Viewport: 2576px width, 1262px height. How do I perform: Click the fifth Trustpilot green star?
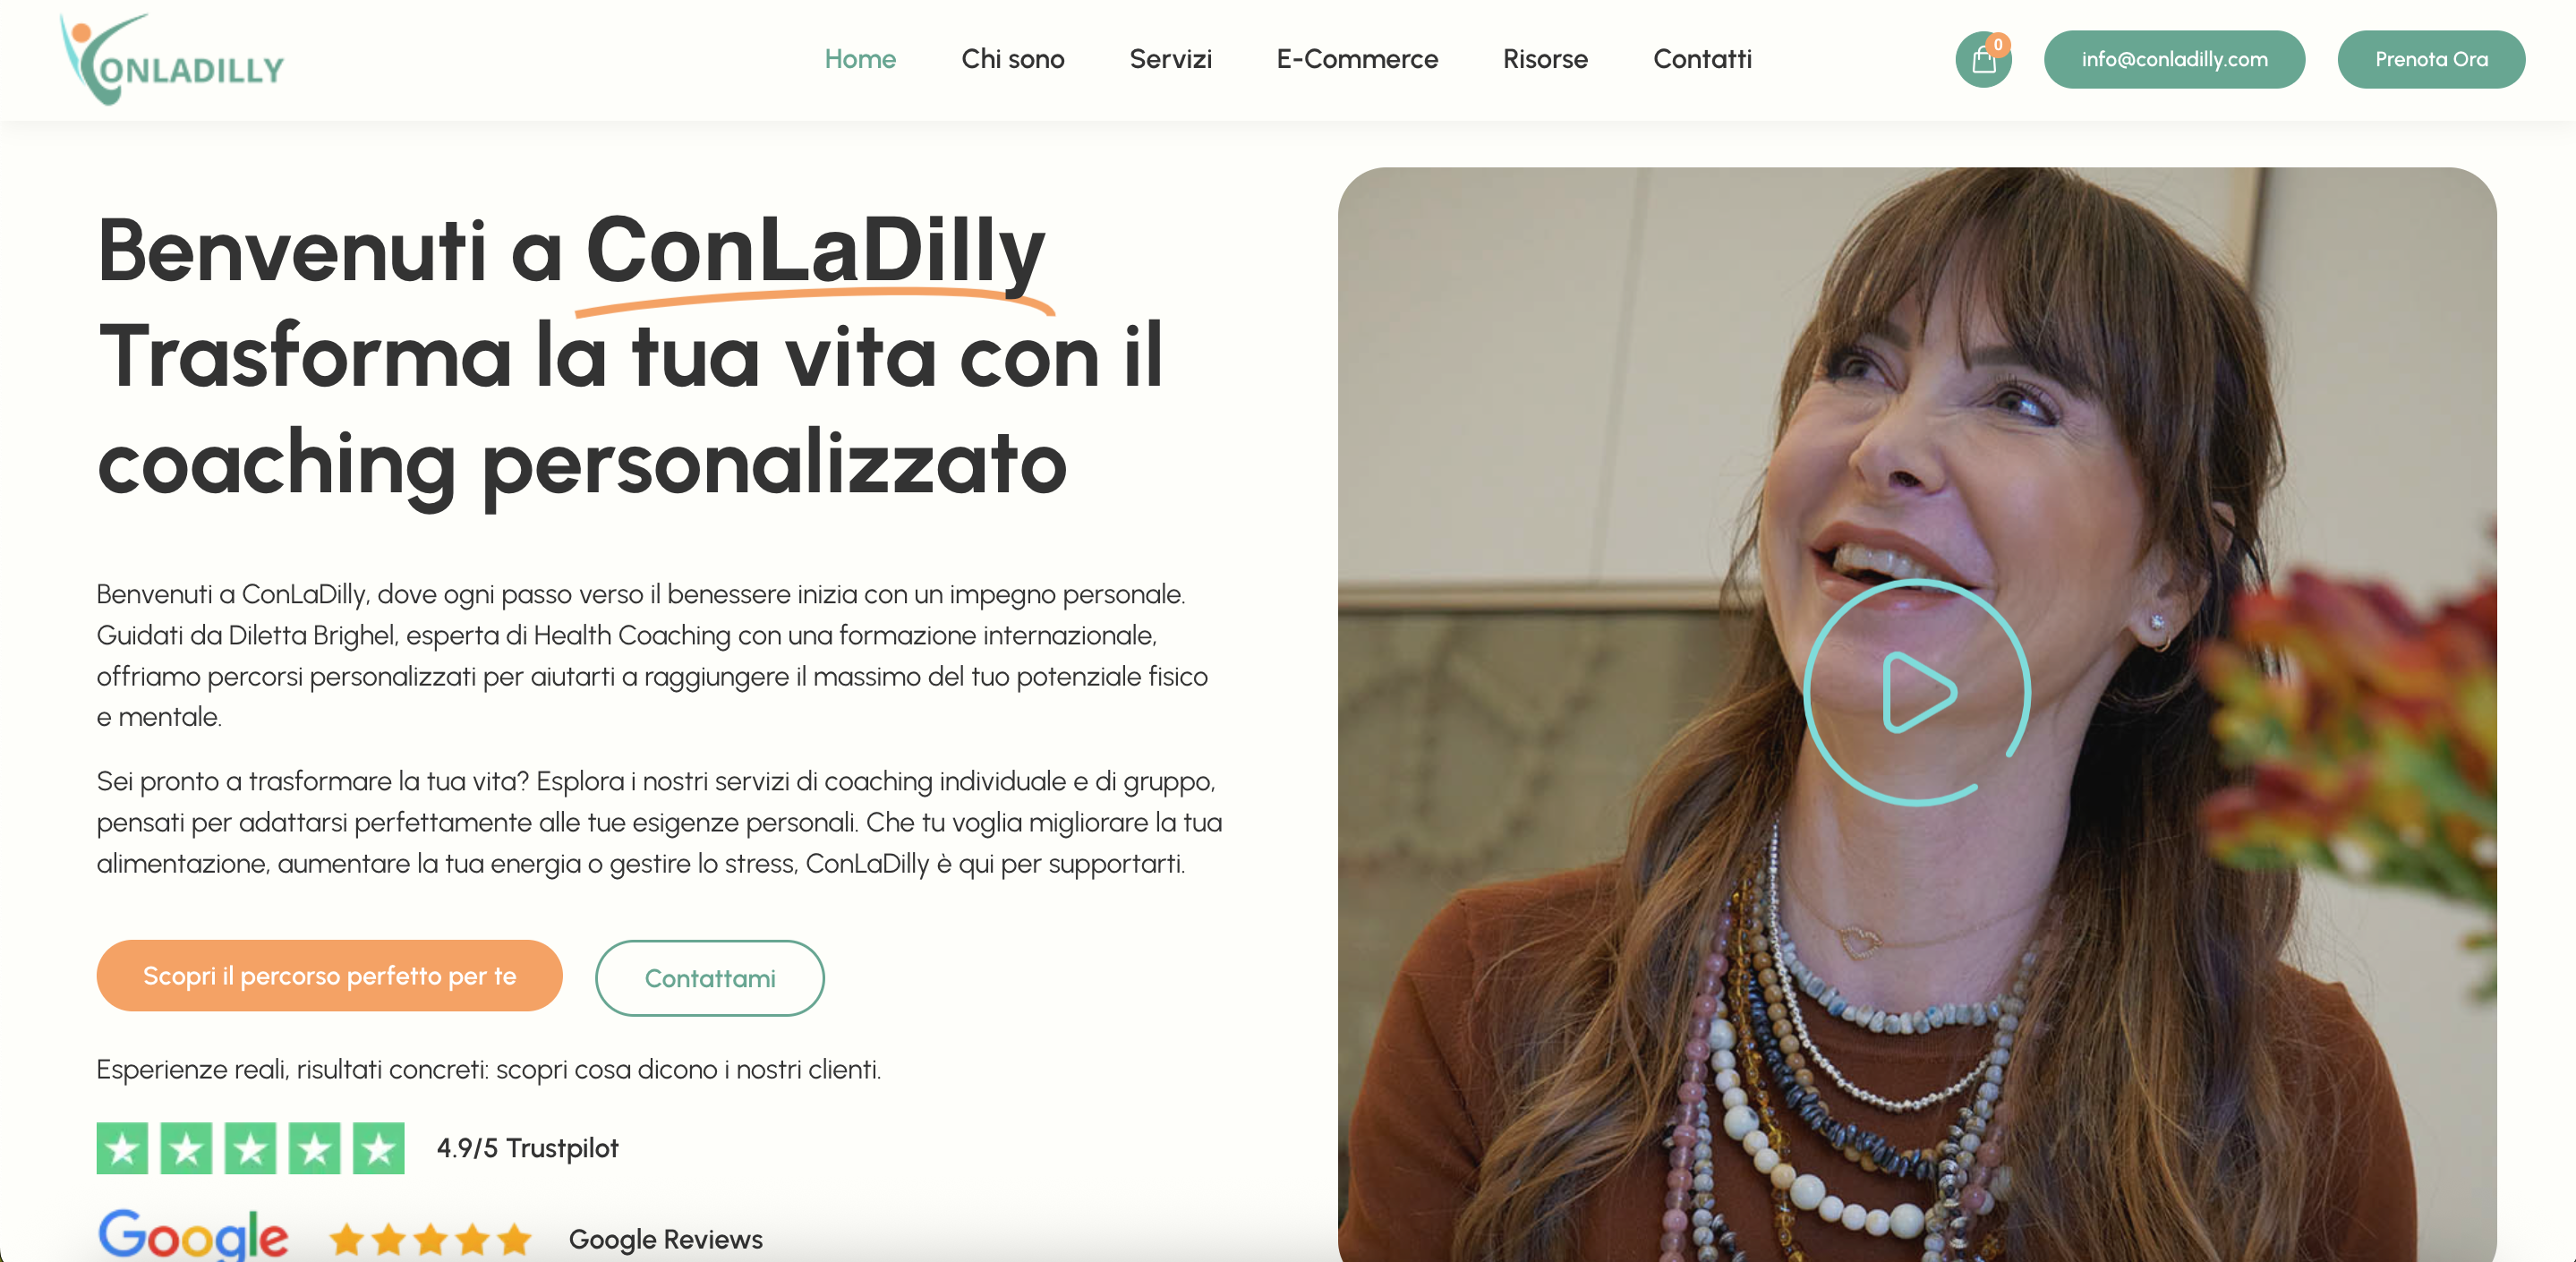pos(379,1148)
